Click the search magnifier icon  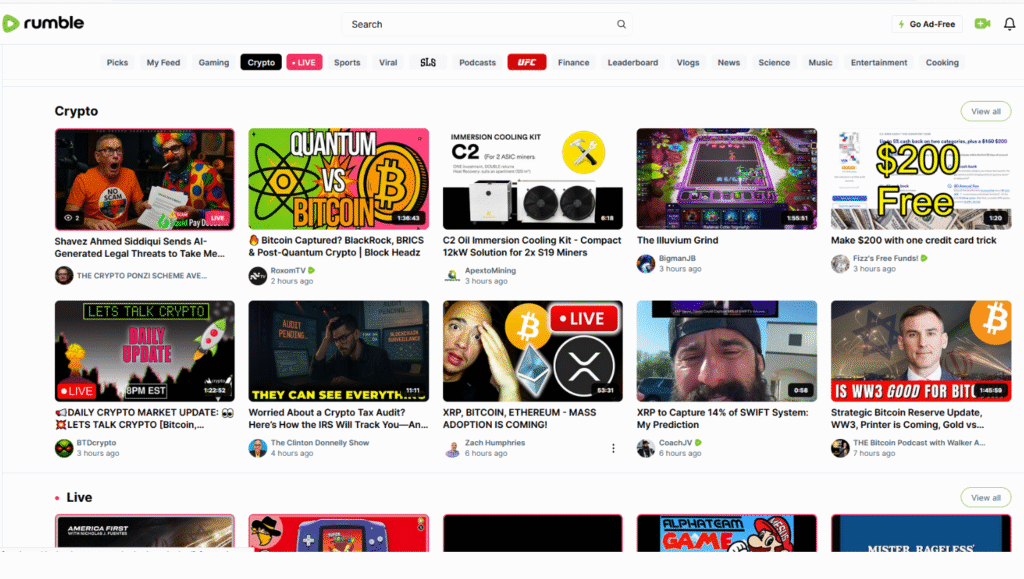621,24
